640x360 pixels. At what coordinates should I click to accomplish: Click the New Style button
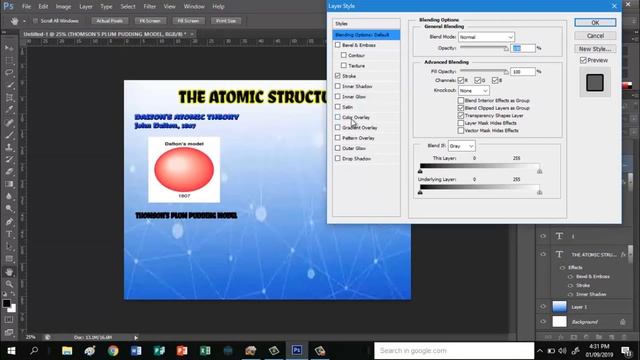coord(595,49)
